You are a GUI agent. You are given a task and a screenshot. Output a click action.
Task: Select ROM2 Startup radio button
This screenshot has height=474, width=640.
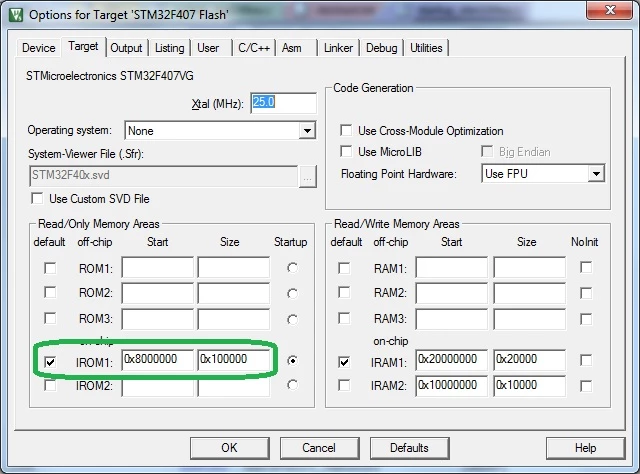tap(292, 294)
